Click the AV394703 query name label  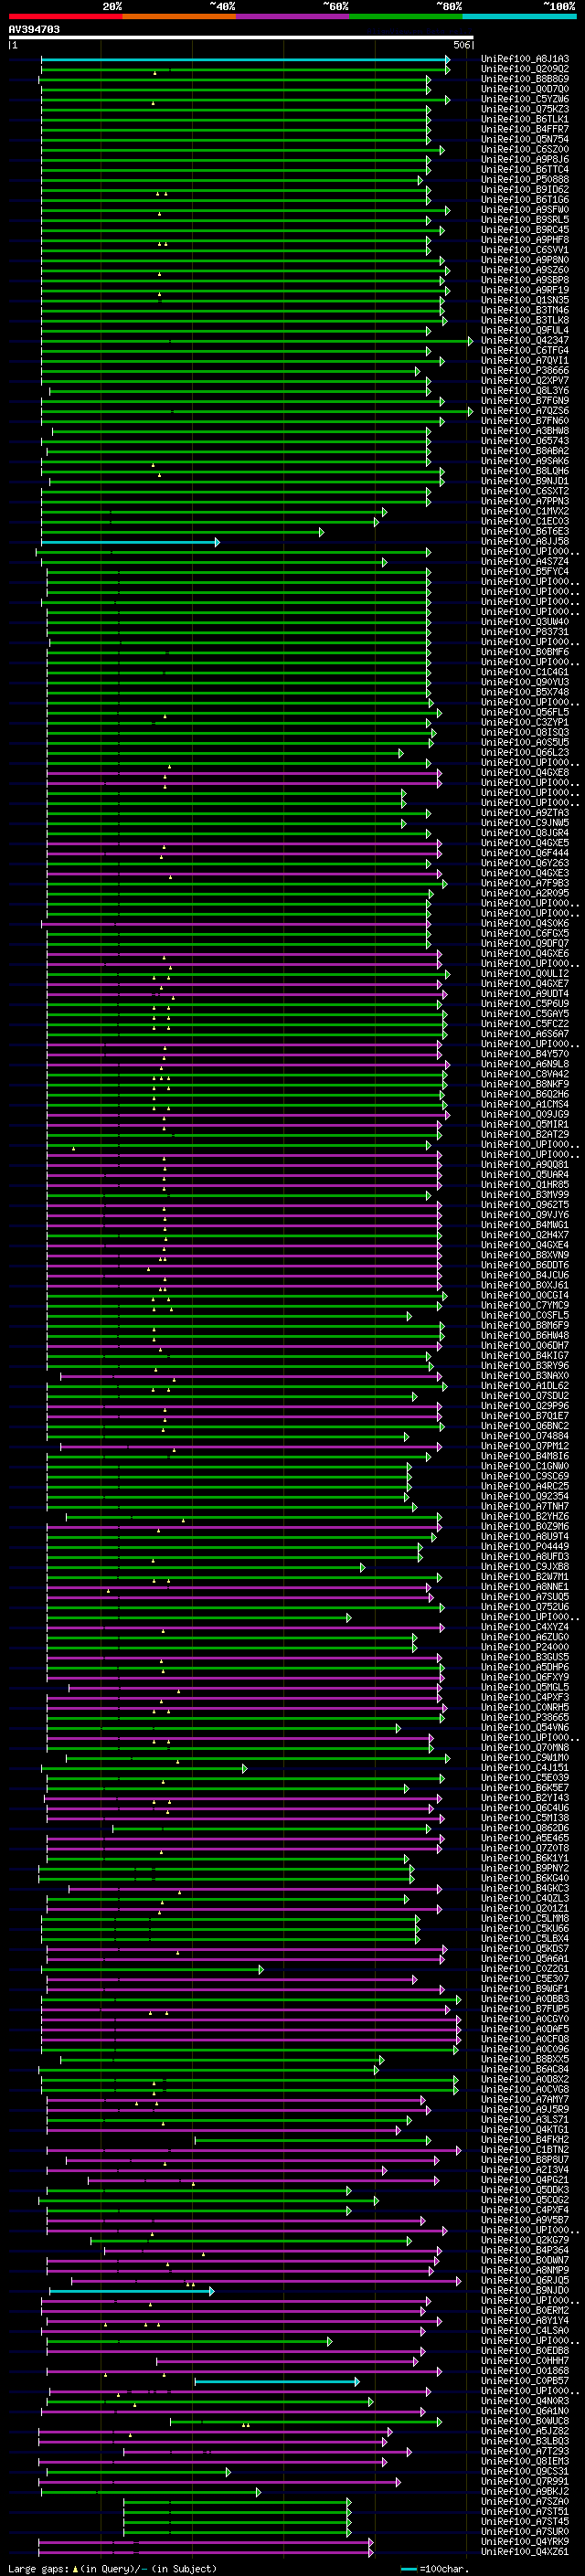(x=34, y=29)
